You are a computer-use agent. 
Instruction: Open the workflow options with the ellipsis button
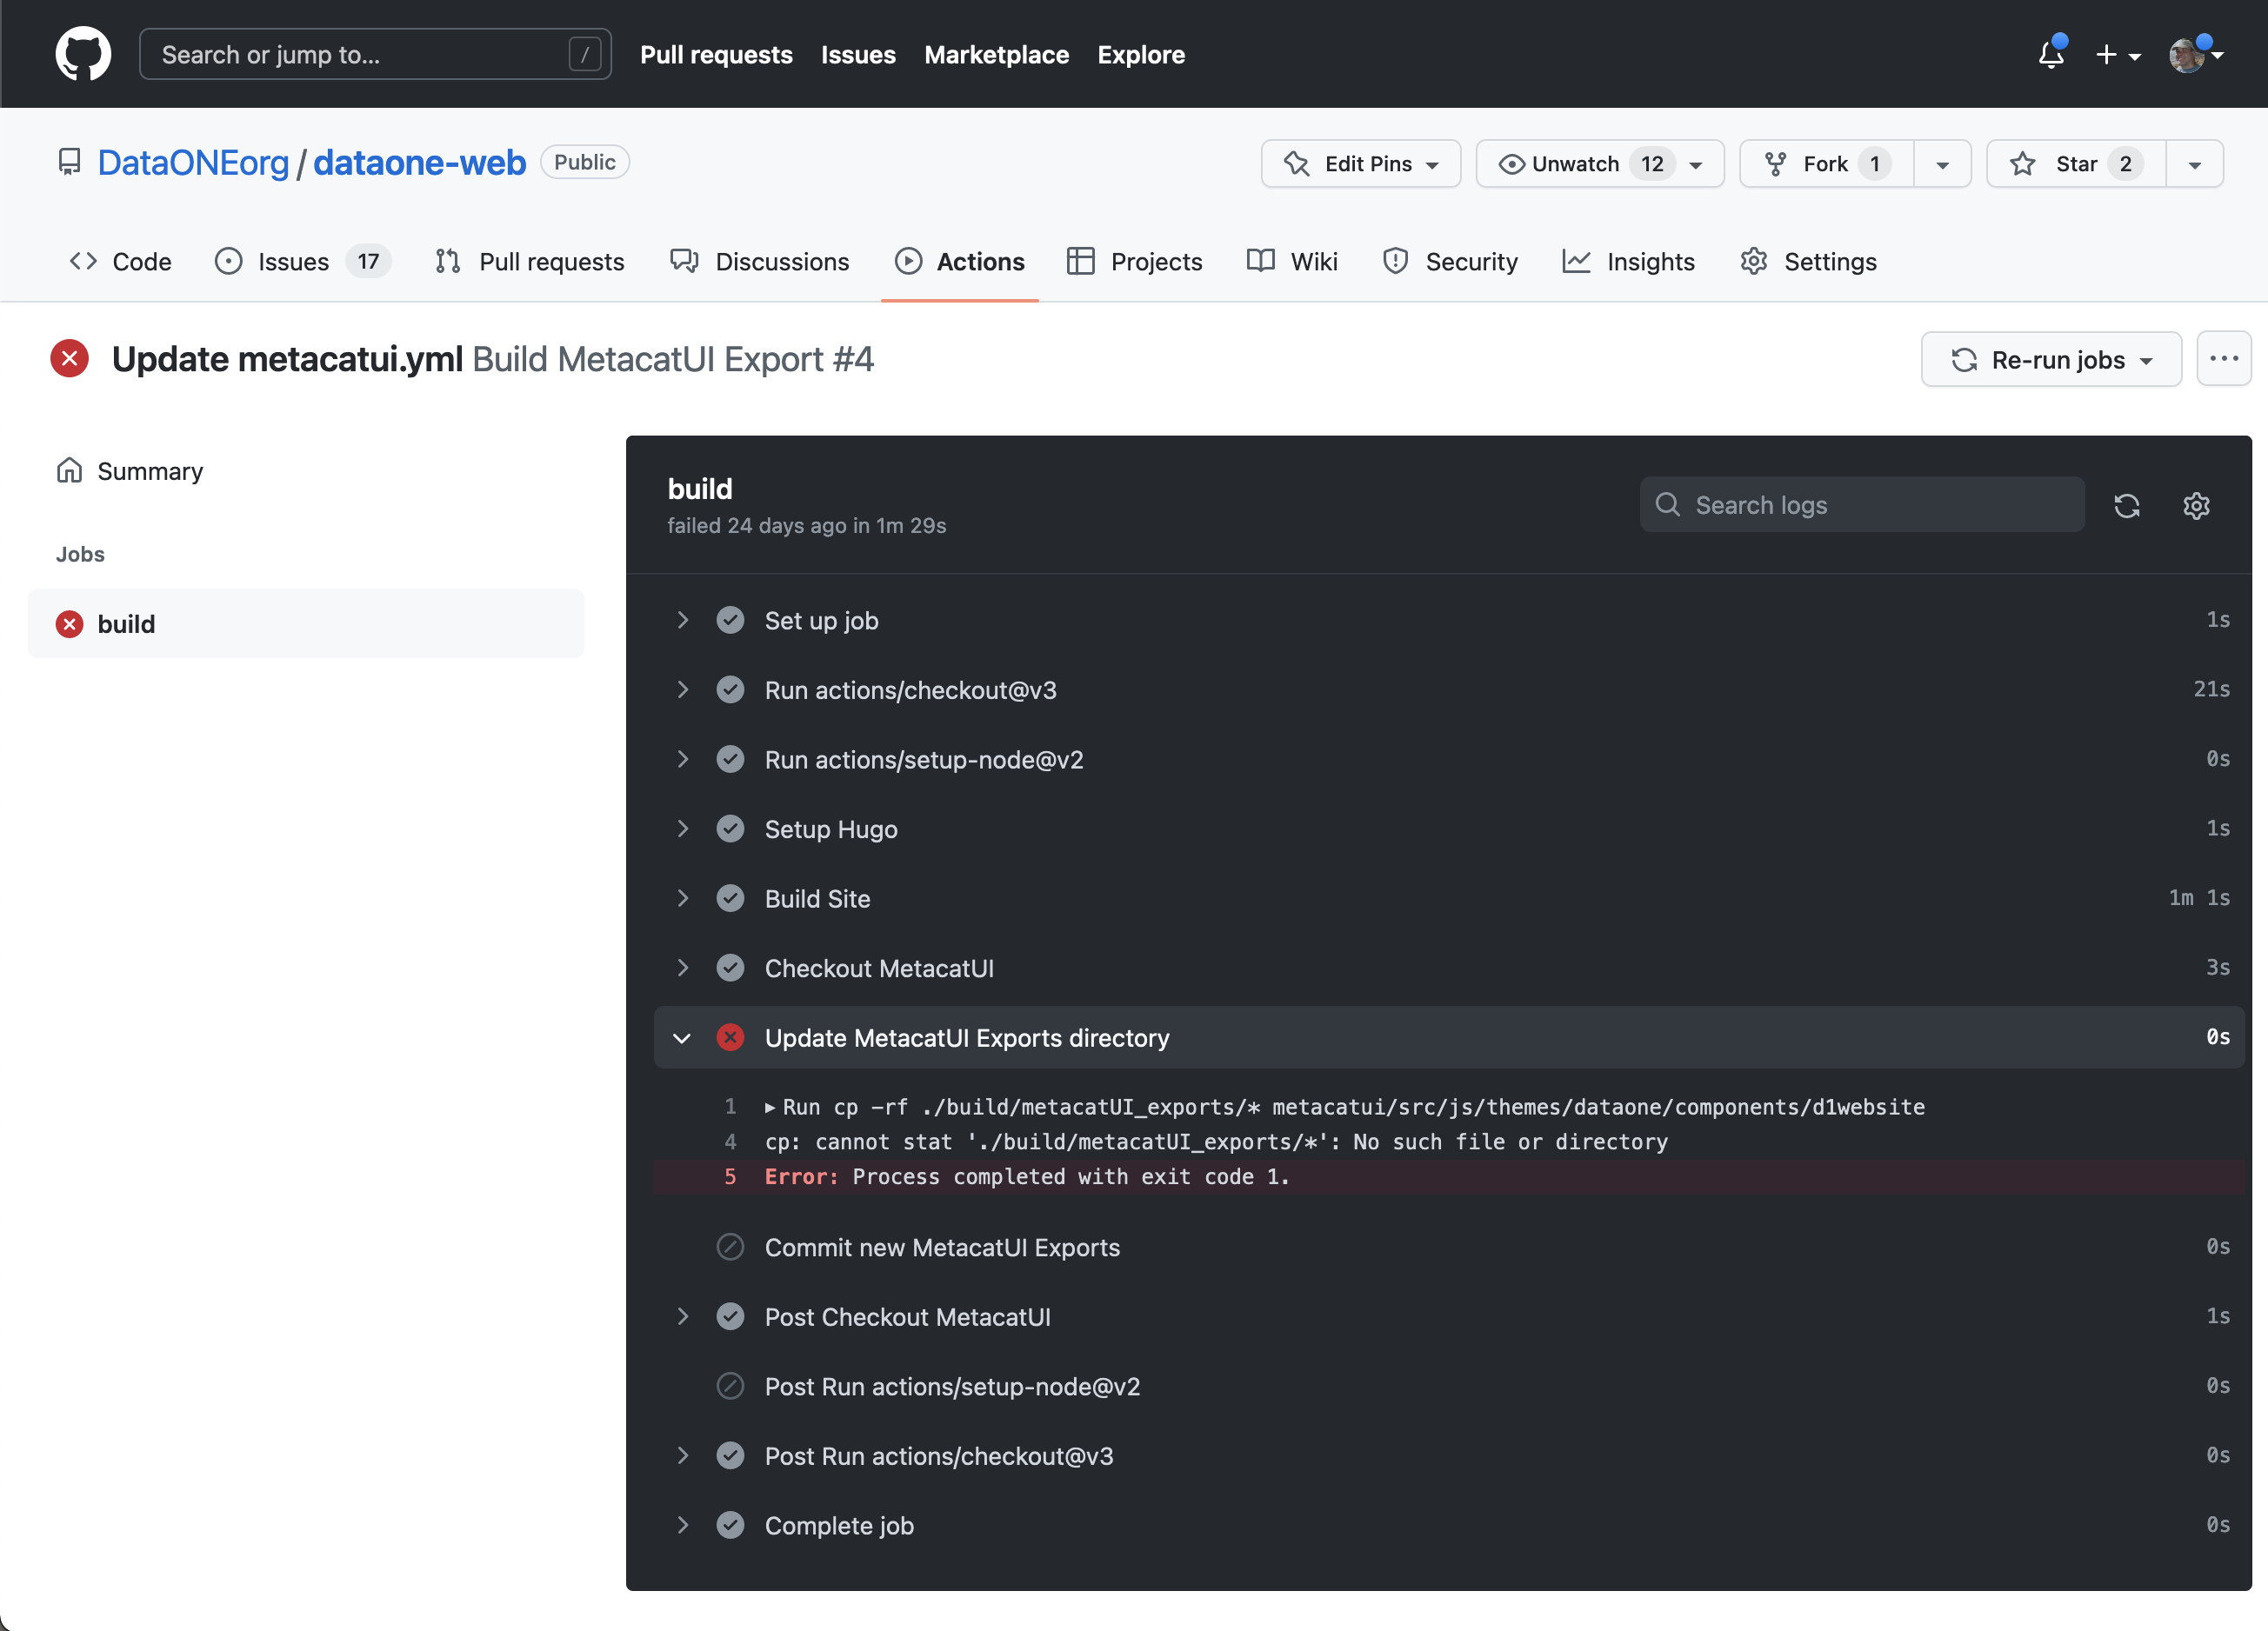coord(2224,359)
